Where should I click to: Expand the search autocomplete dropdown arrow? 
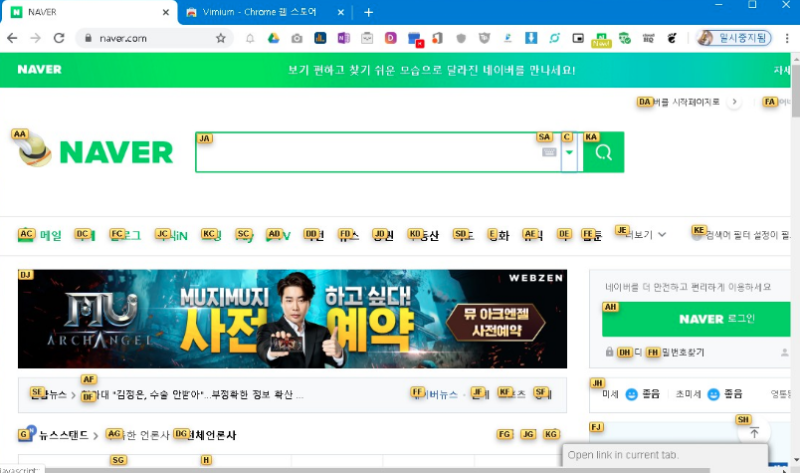tap(569, 153)
